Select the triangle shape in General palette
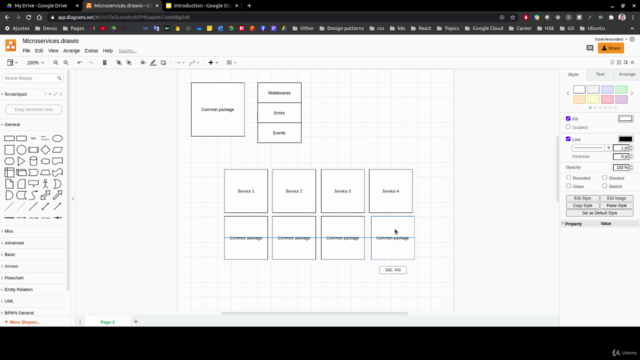 pyautogui.click(x=21, y=161)
